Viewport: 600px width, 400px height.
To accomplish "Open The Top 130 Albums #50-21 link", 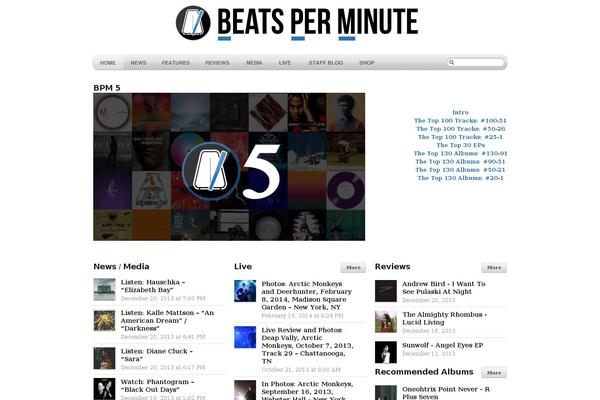I will point(460,170).
